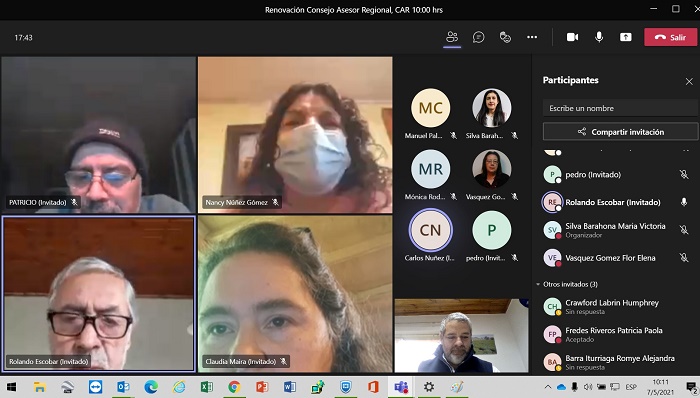The width and height of the screenshot is (700, 398).
Task: Click pedro (Invitado) muted mic icon
Action: coord(683,174)
